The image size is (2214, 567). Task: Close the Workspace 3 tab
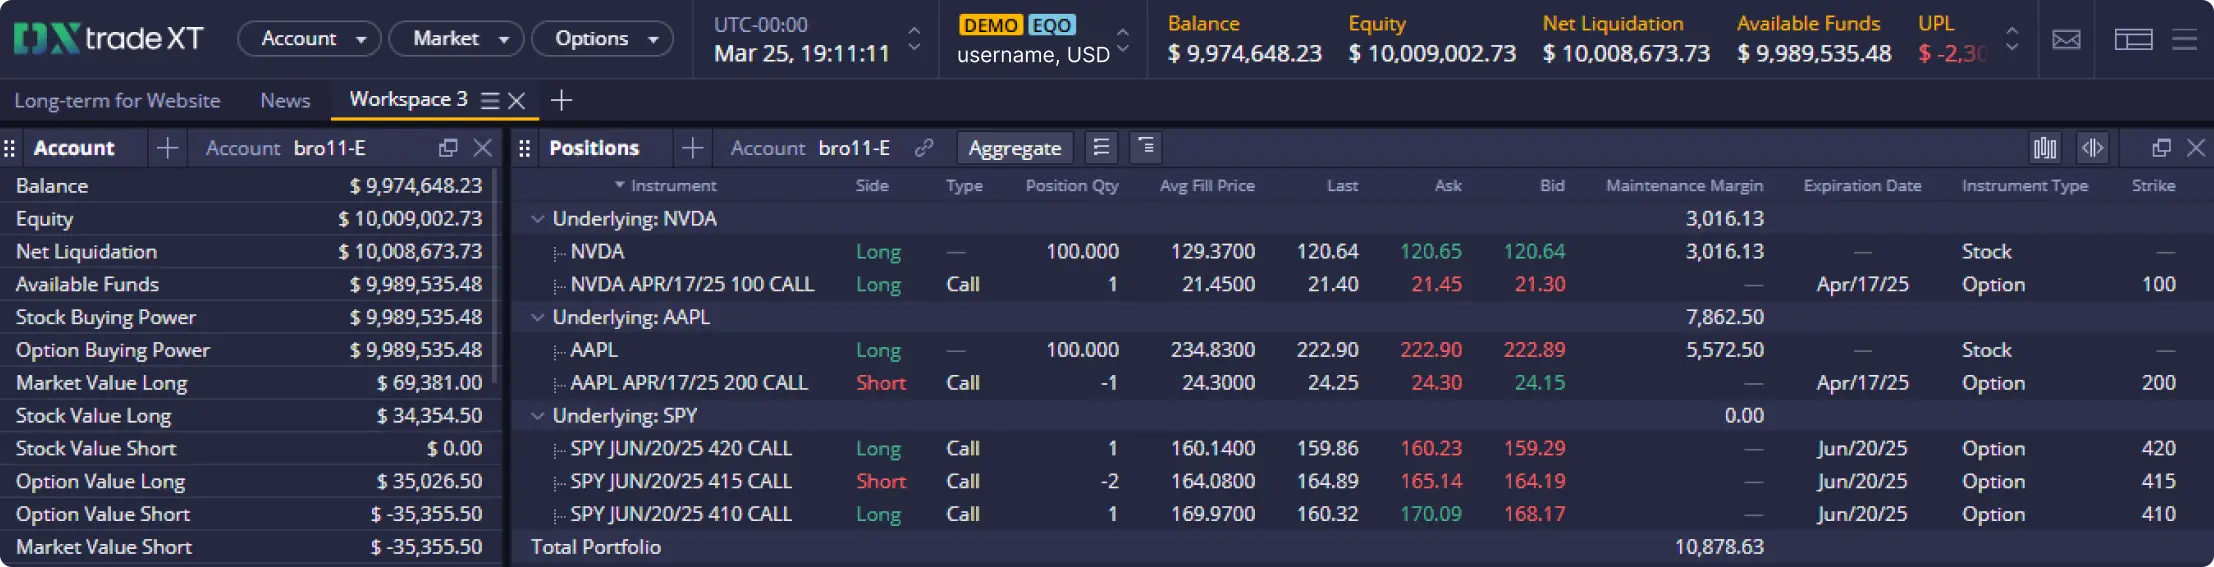point(517,101)
